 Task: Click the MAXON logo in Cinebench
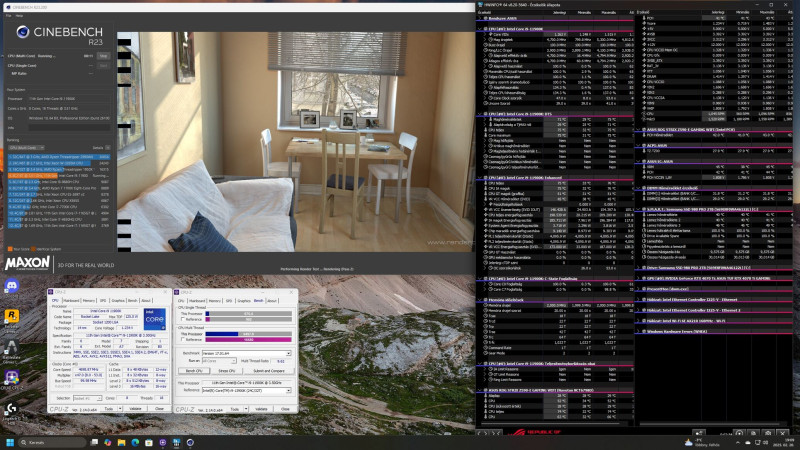(28, 263)
